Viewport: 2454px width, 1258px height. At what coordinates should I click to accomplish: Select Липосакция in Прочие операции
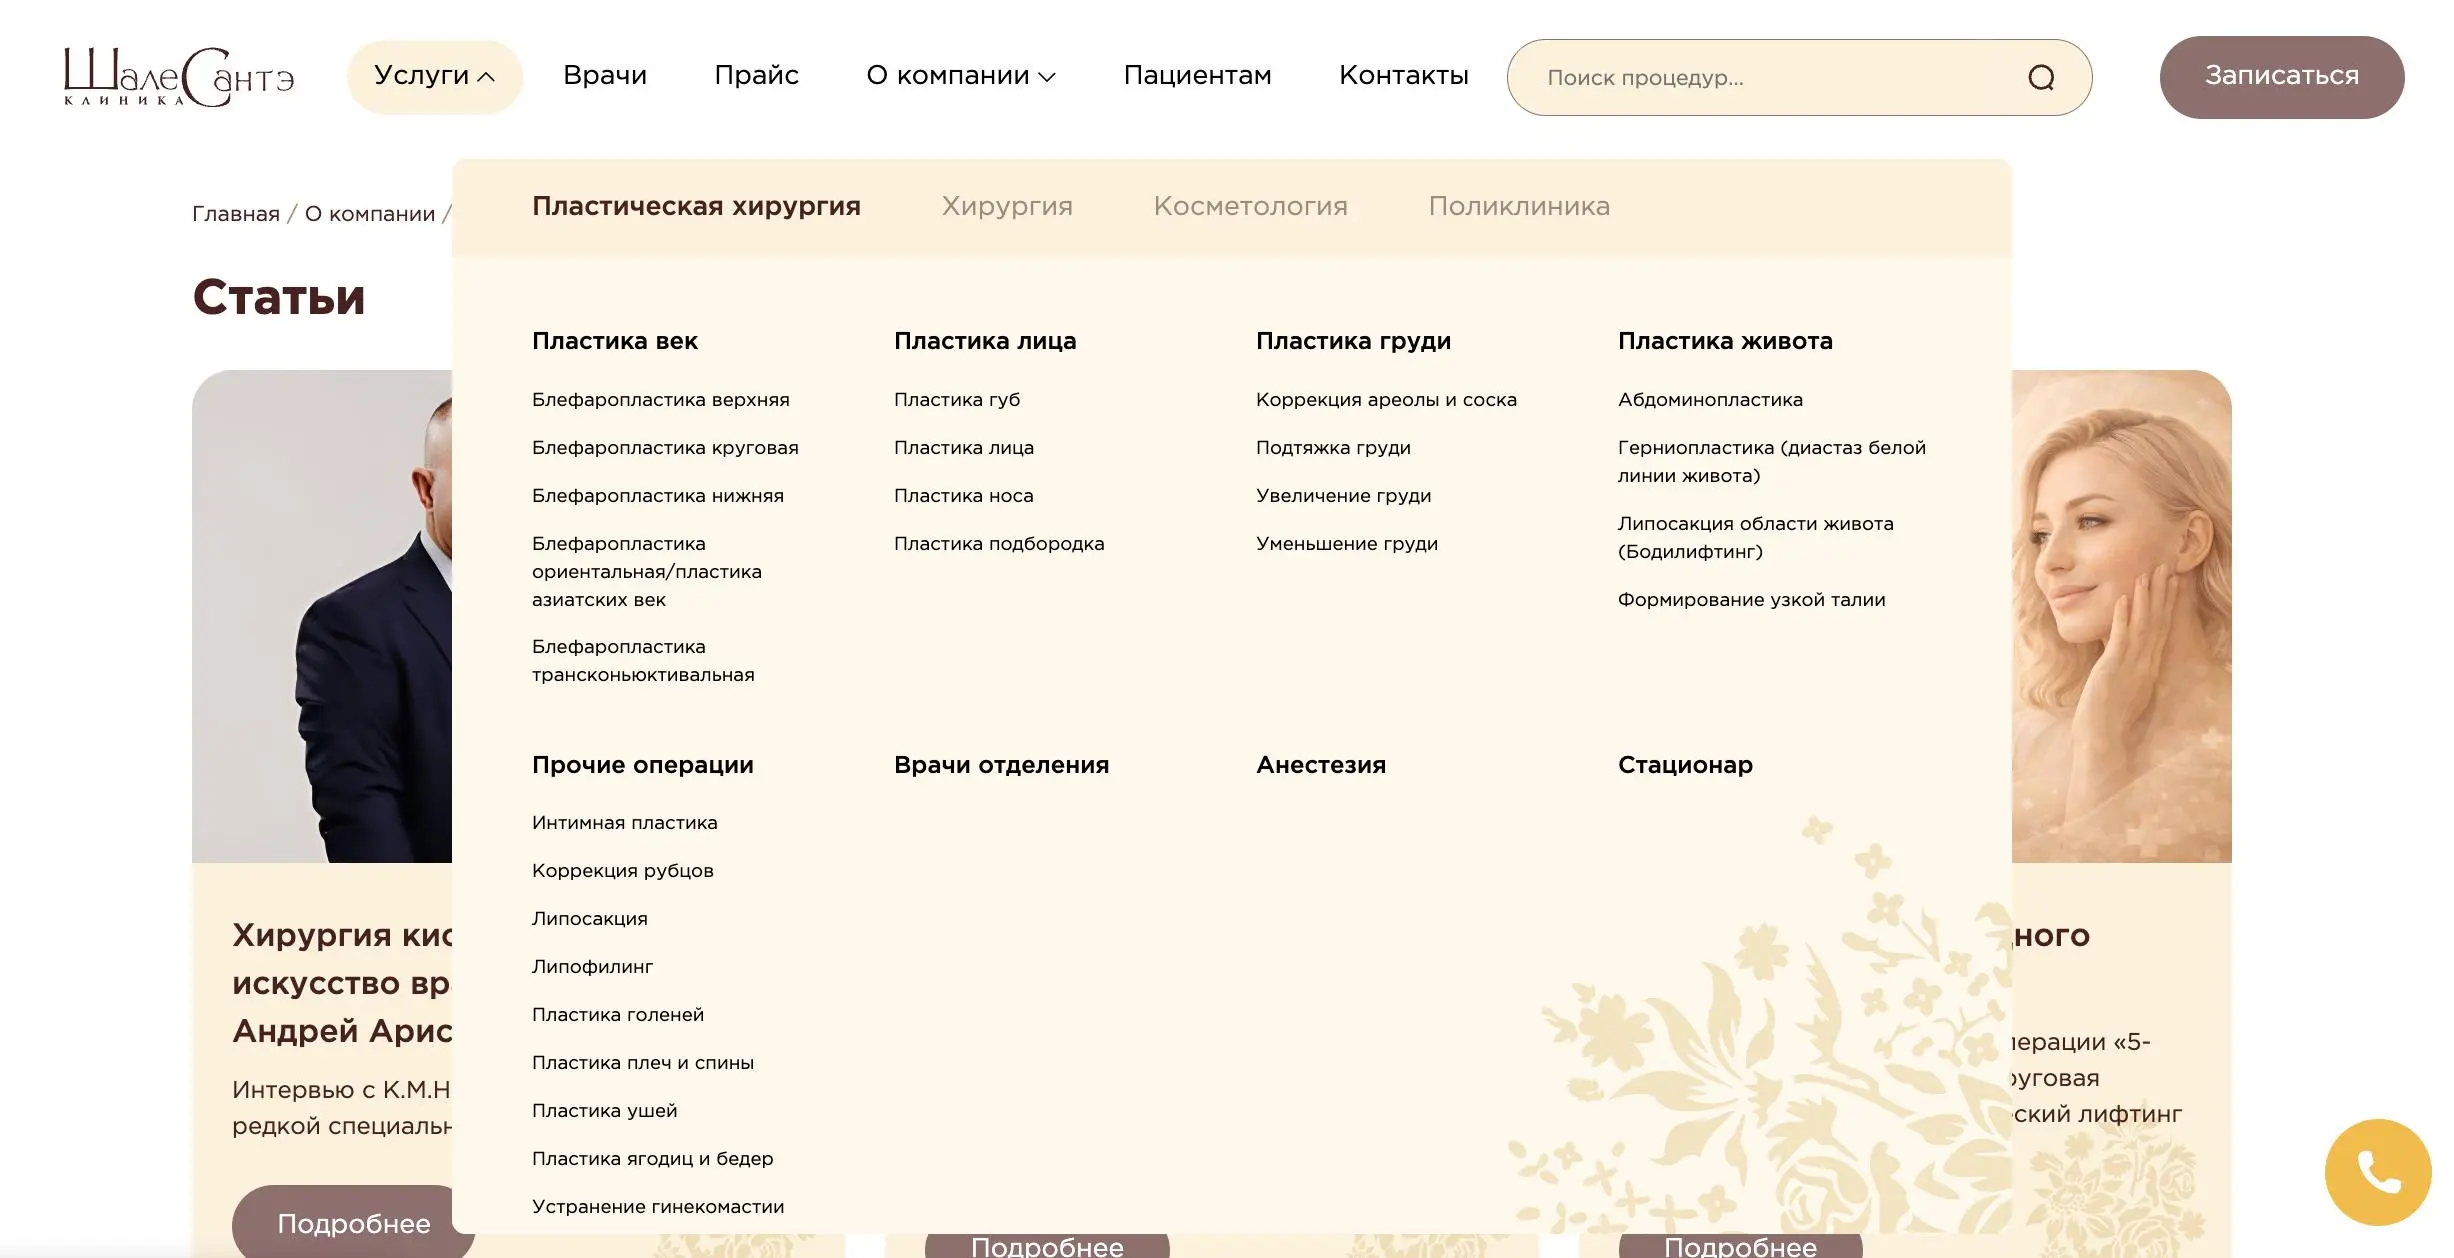click(589, 918)
